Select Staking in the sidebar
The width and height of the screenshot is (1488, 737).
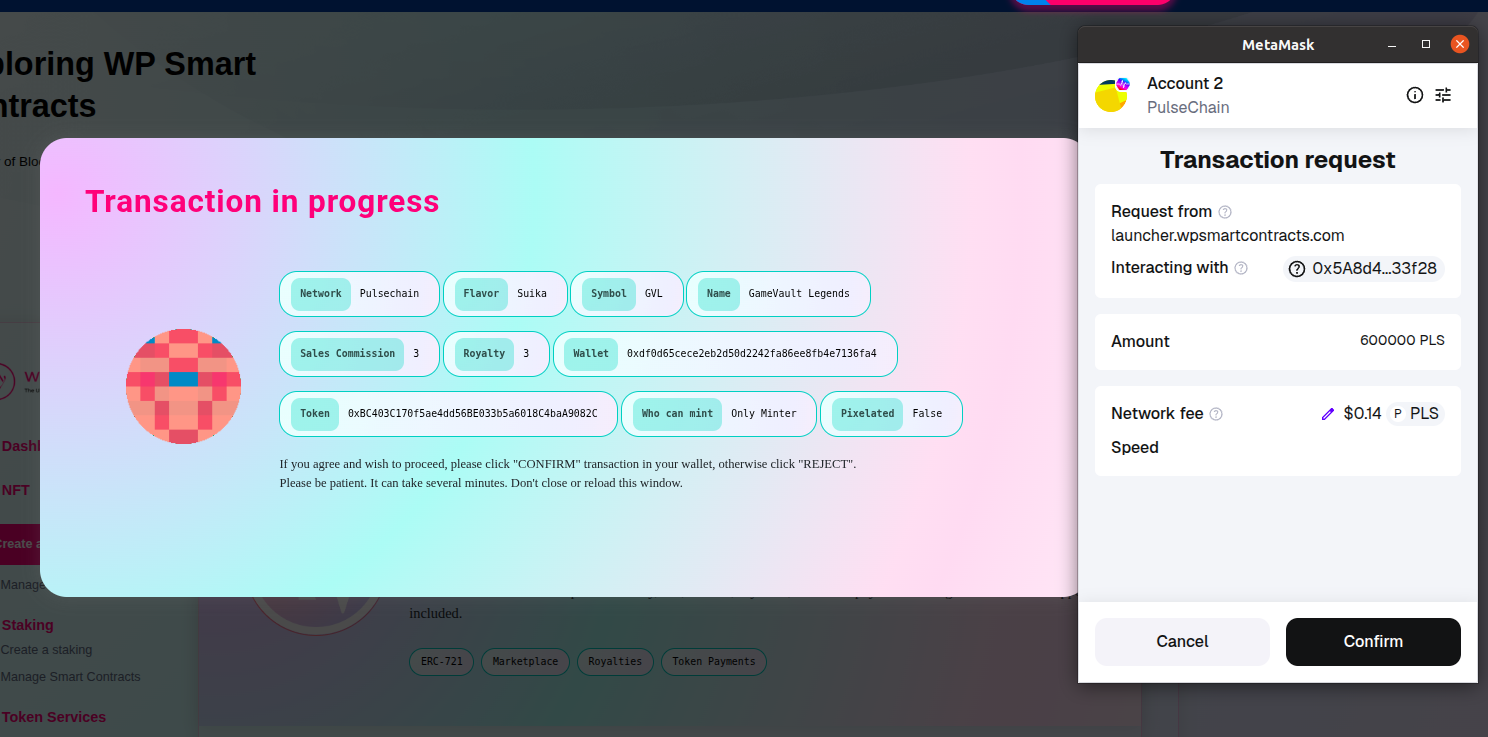(x=28, y=625)
